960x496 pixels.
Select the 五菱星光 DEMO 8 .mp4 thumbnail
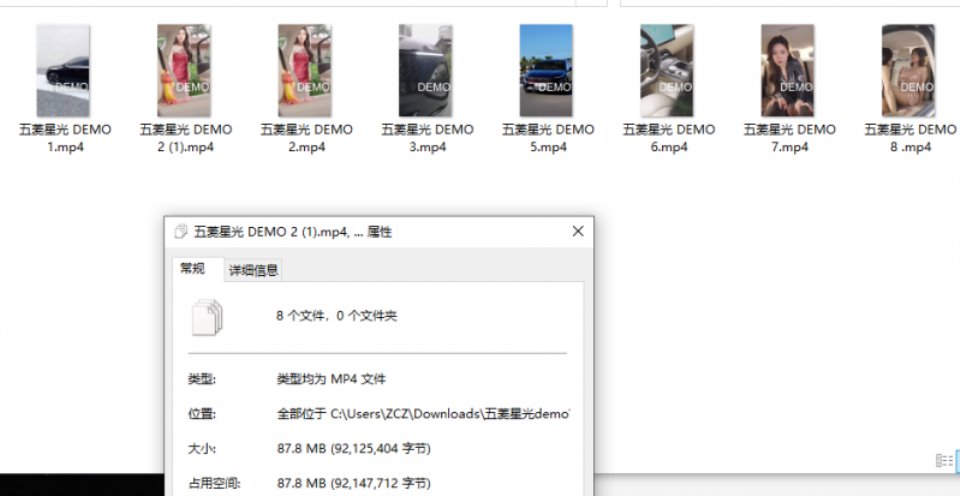(x=909, y=70)
